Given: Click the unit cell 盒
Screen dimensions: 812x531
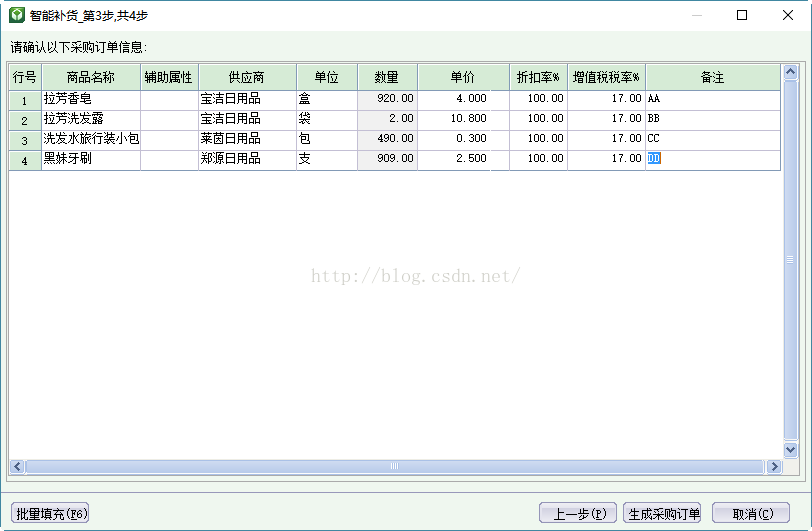Looking at the screenshot, I should [327, 100].
